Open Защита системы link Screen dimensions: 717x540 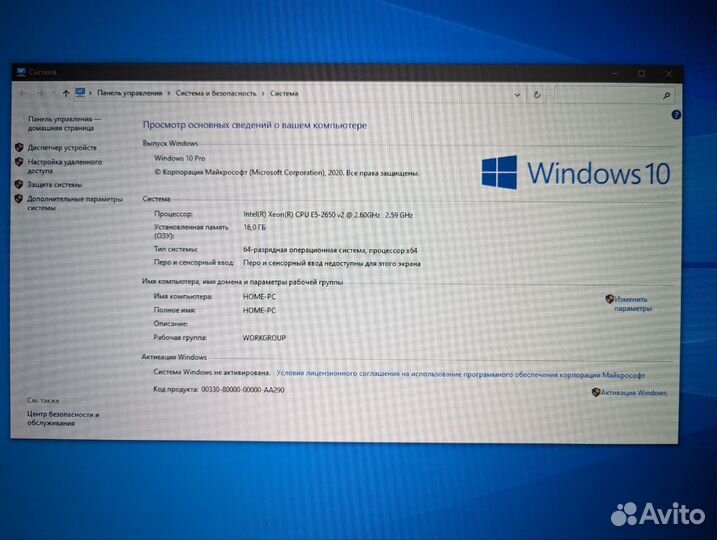point(54,184)
